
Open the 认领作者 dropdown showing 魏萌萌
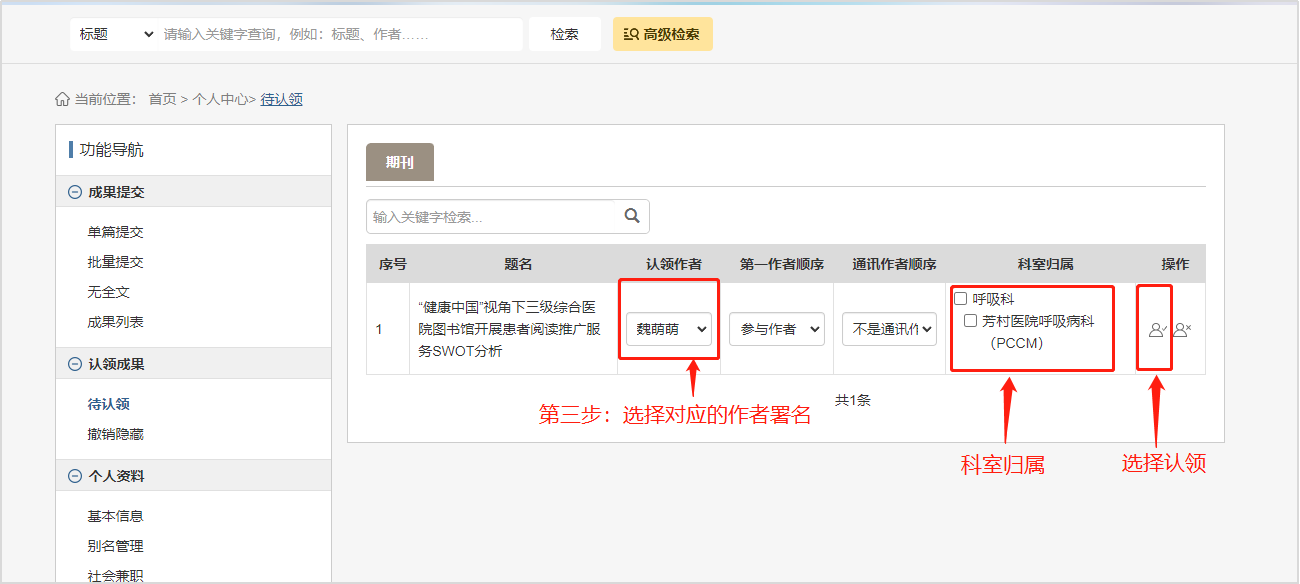(669, 329)
